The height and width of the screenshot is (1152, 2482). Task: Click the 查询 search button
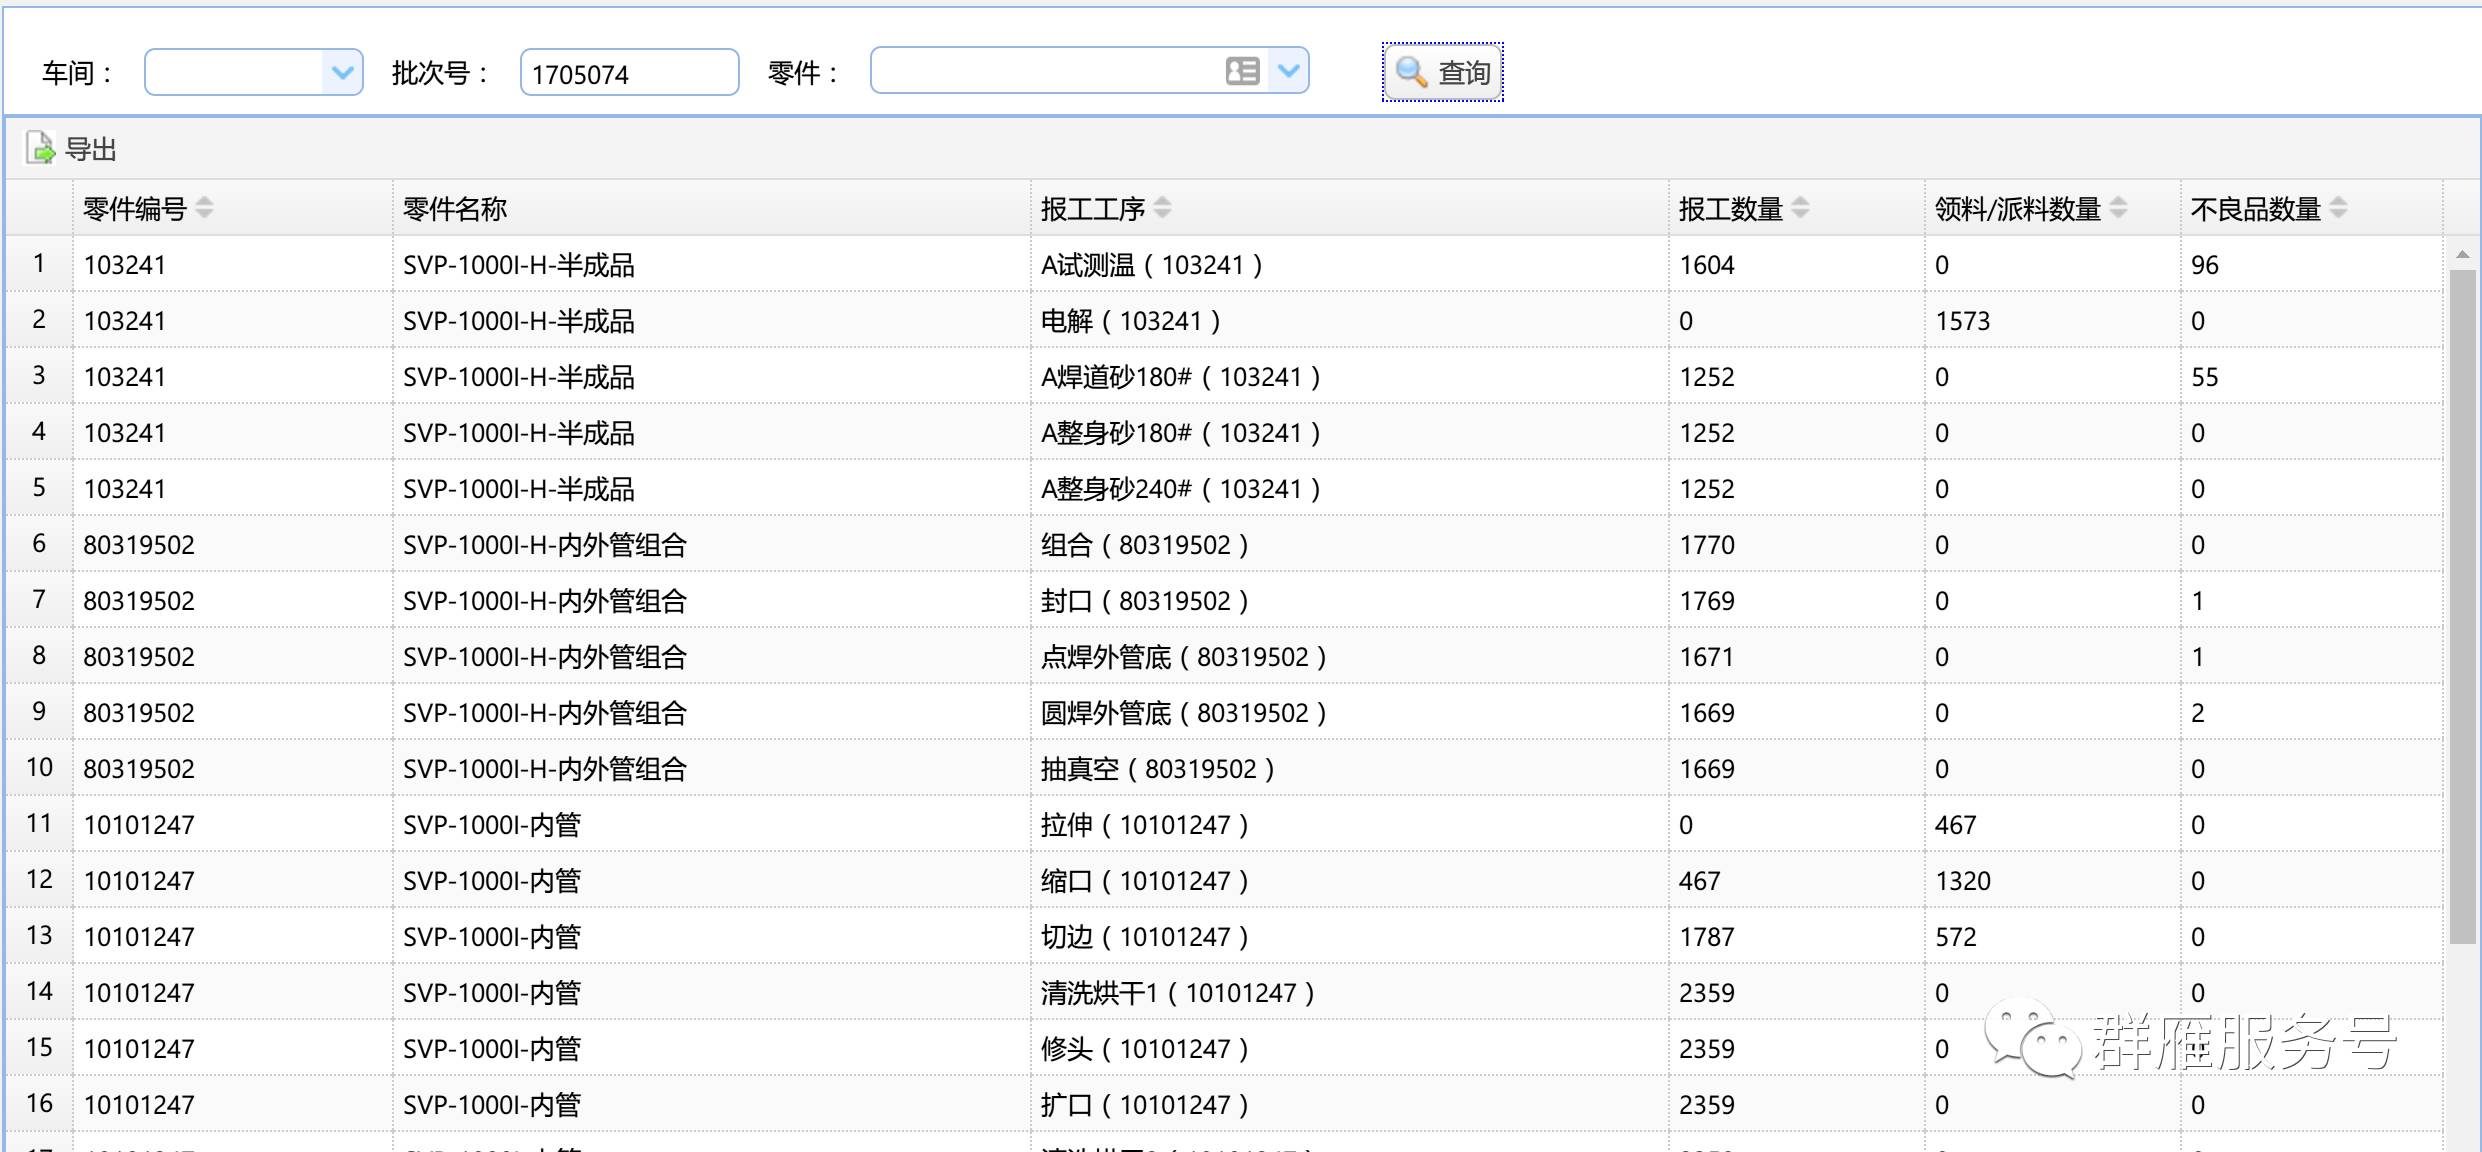click(x=1442, y=72)
